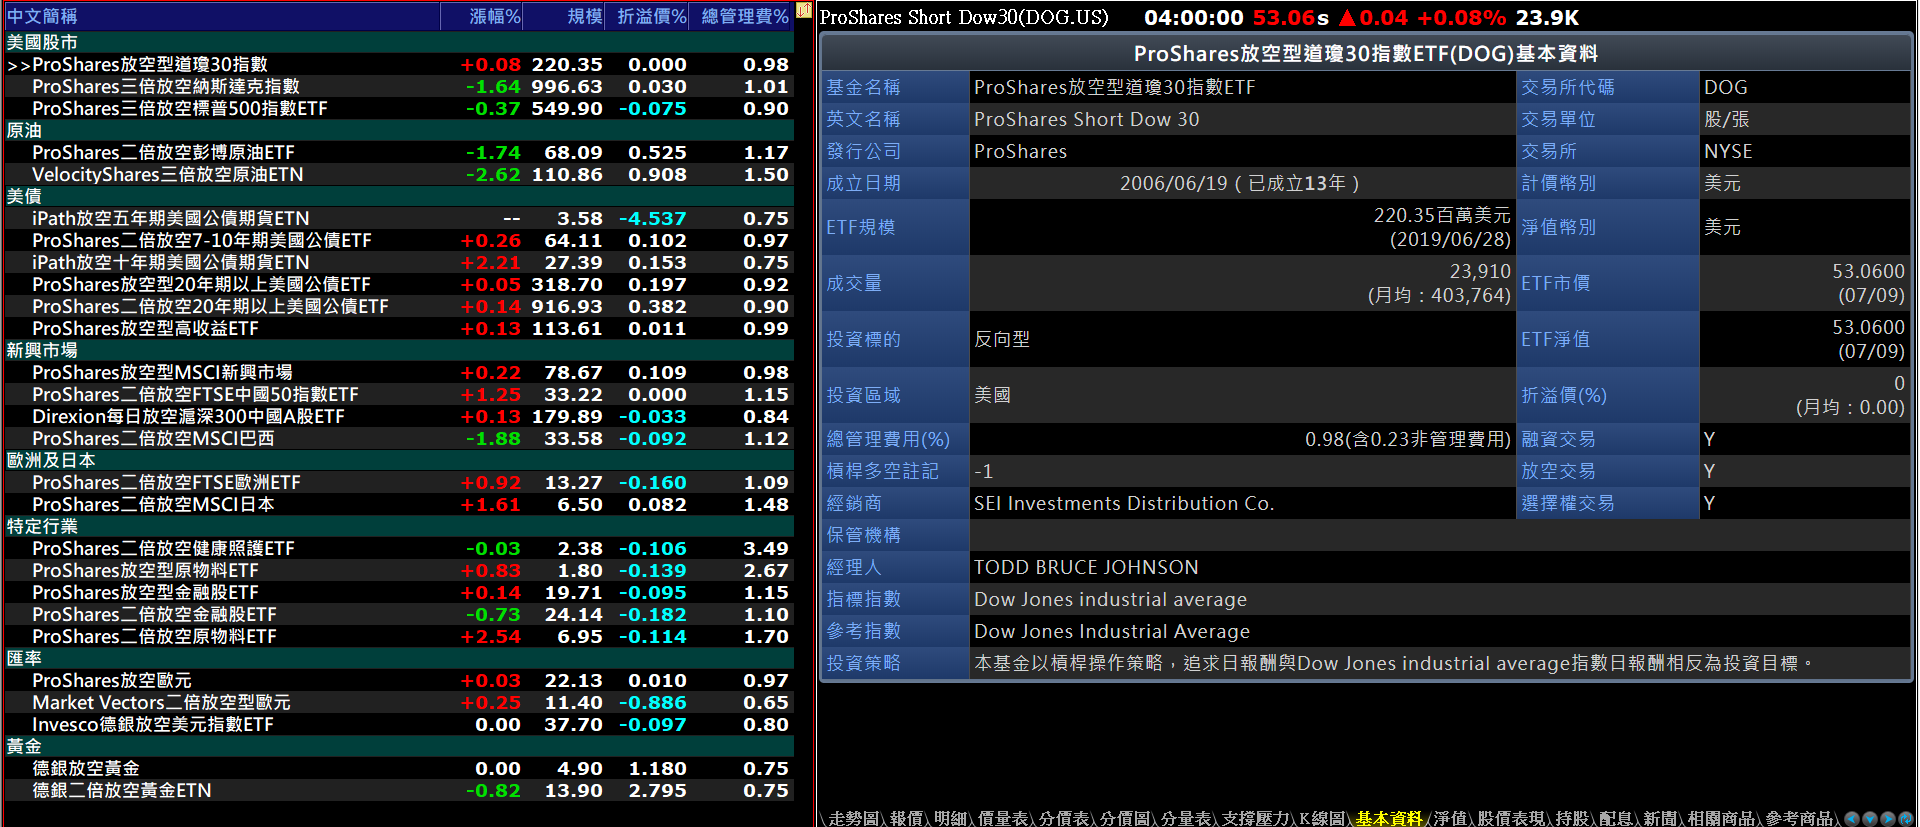Open the 淨值 tab
1920x827 pixels.
pyautogui.click(x=1449, y=818)
